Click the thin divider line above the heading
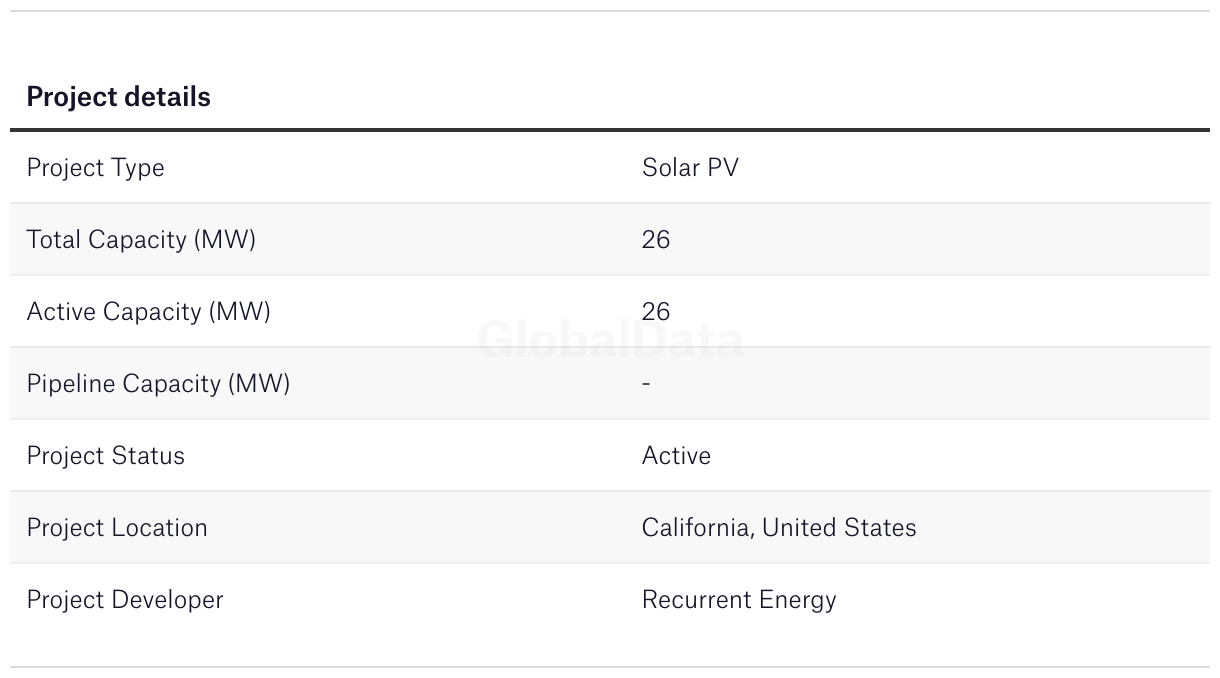This screenshot has height=678, width=1220. (610, 11)
